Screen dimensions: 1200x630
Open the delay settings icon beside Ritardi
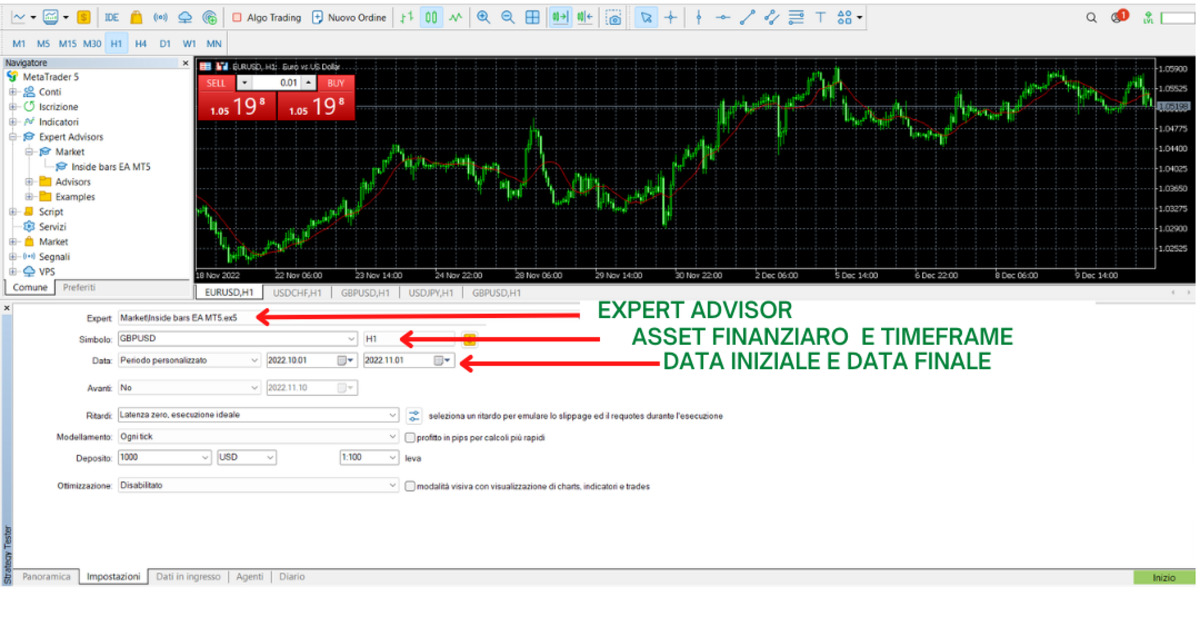[x=415, y=415]
